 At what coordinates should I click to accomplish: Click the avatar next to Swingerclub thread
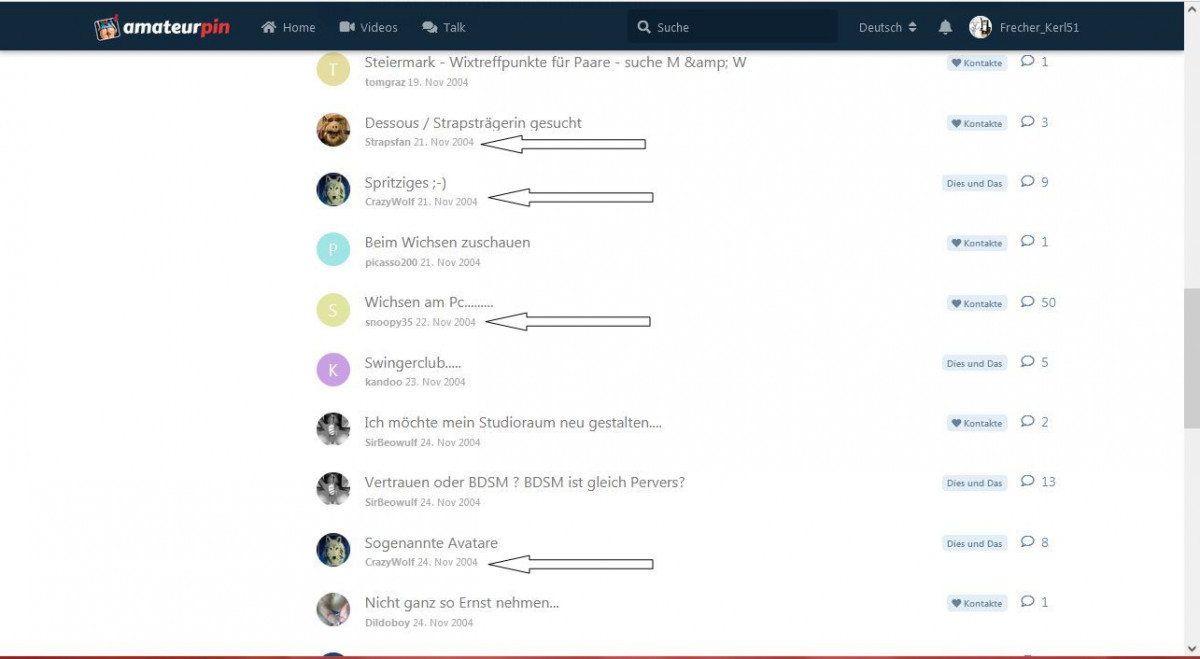(333, 370)
